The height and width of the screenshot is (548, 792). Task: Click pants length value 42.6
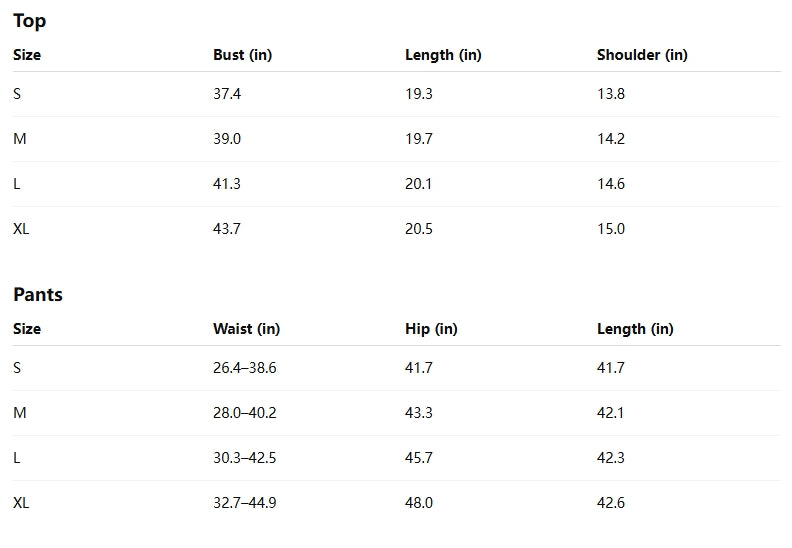(x=611, y=503)
